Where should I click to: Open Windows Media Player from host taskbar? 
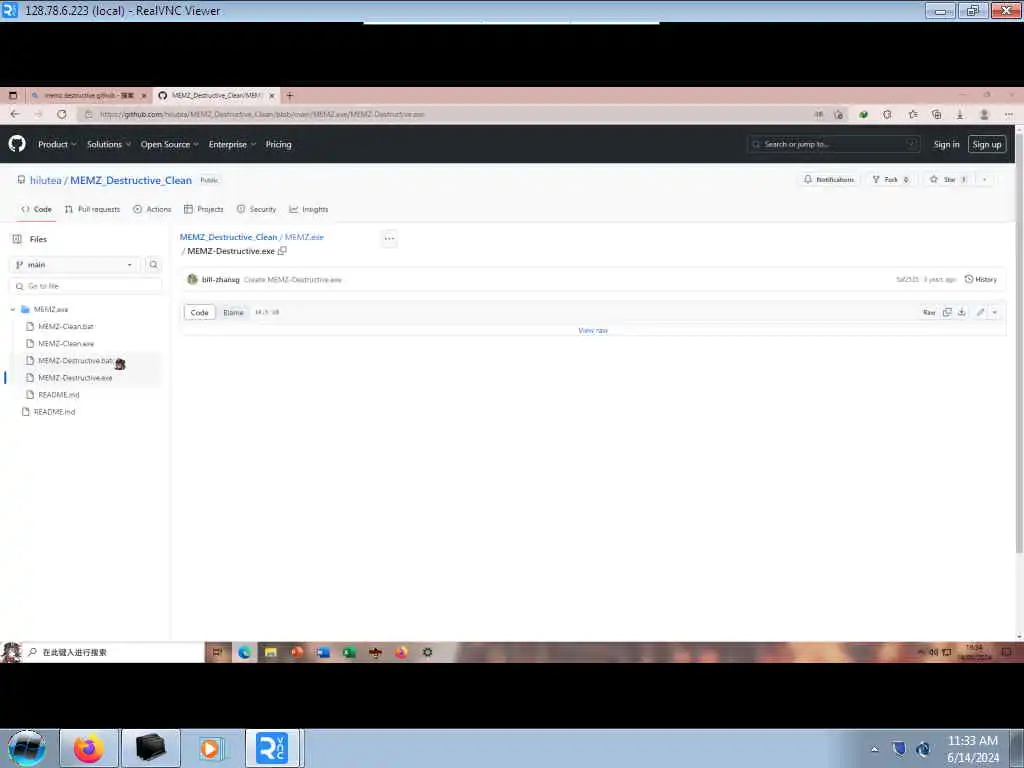pos(210,748)
